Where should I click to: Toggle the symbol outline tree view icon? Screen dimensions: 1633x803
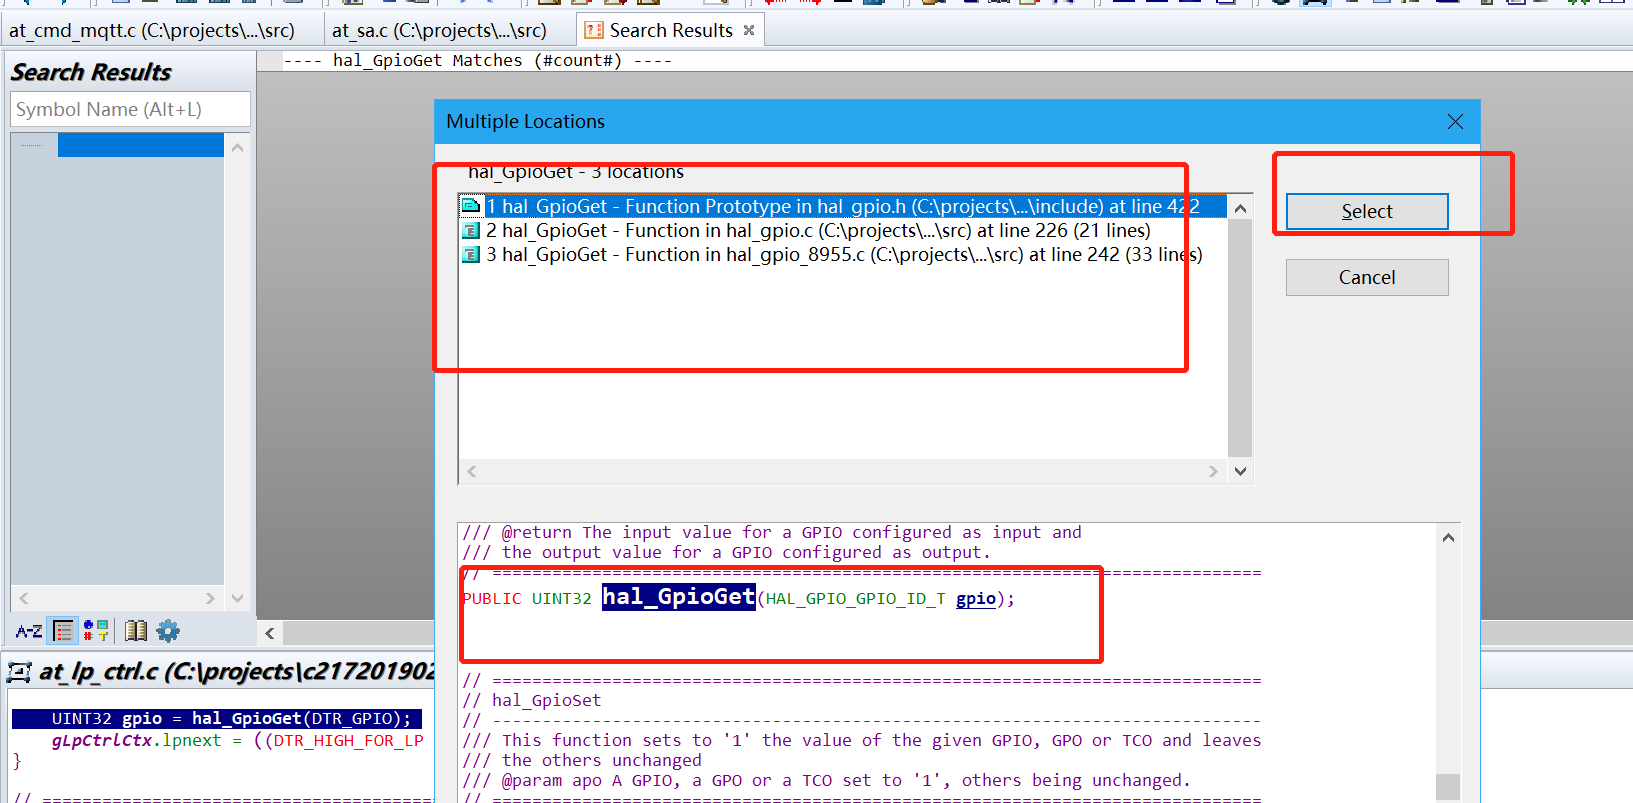63,631
